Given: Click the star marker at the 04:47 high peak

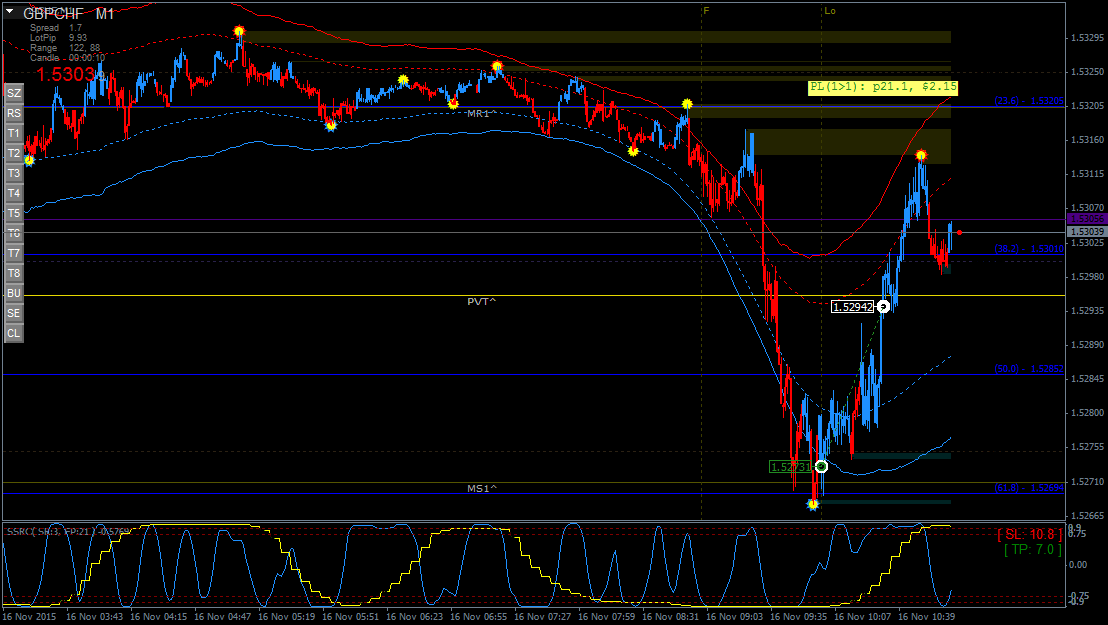Looking at the screenshot, I should click(239, 31).
